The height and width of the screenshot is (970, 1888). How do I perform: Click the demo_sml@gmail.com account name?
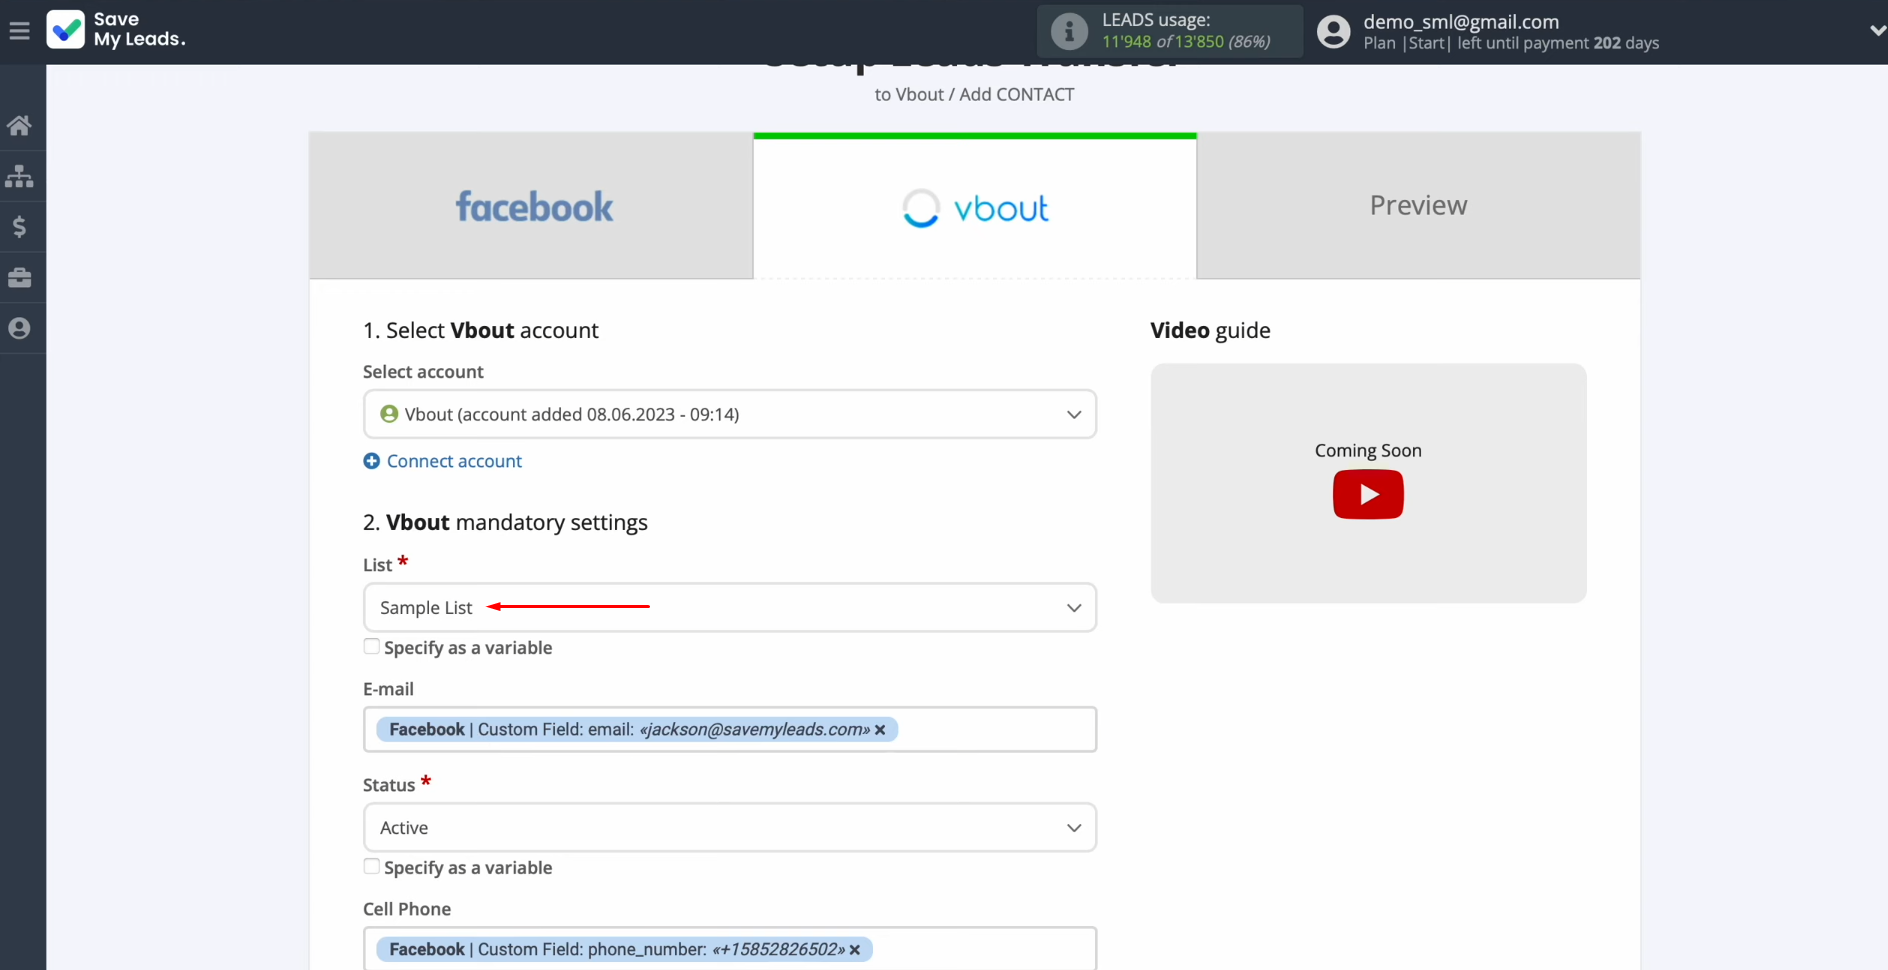pyautogui.click(x=1461, y=21)
